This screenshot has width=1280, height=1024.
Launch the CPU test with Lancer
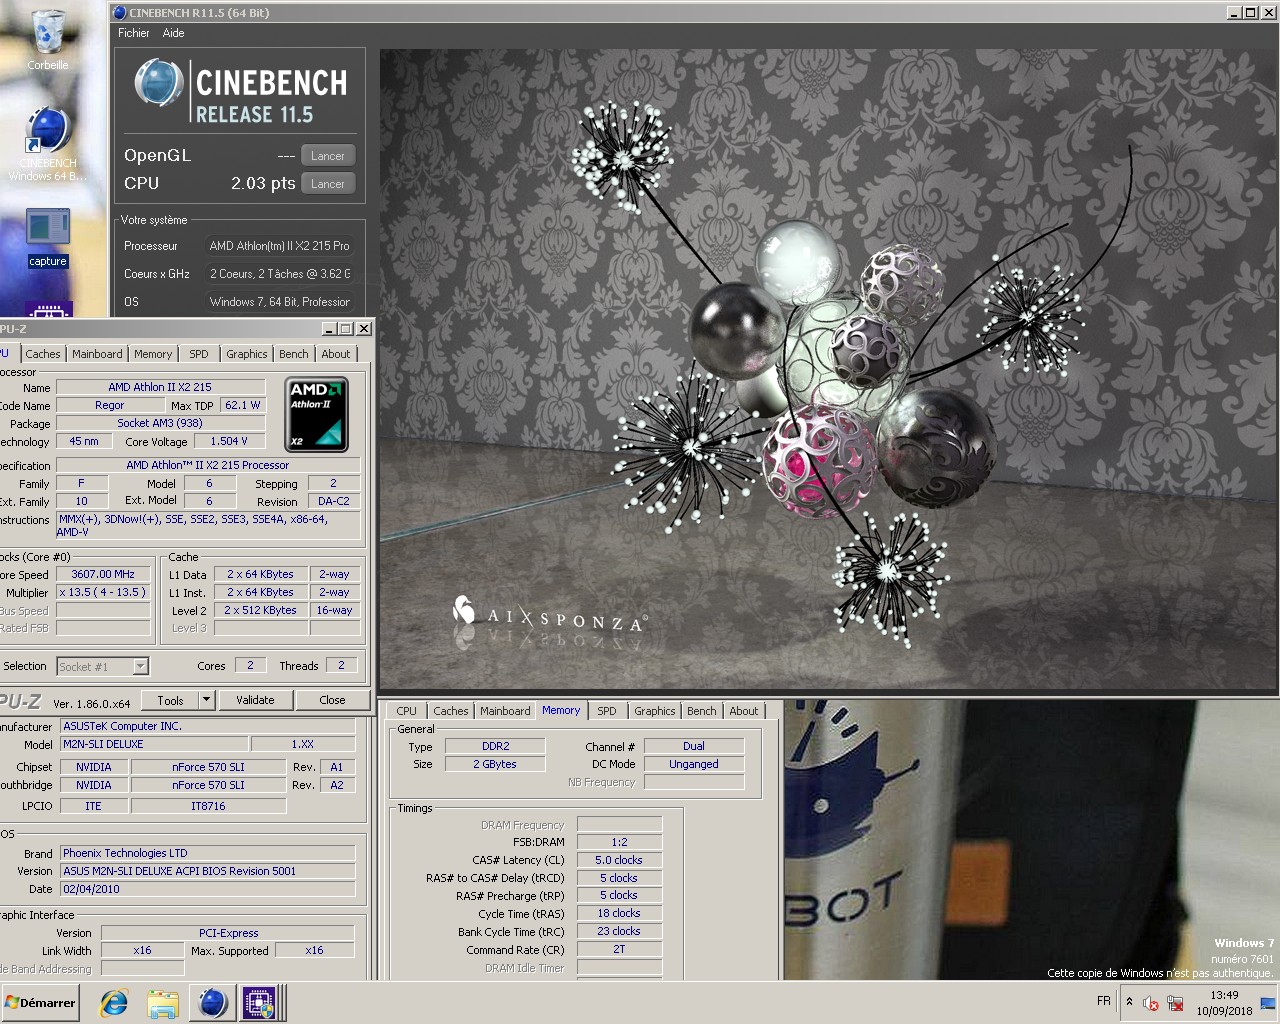328,184
